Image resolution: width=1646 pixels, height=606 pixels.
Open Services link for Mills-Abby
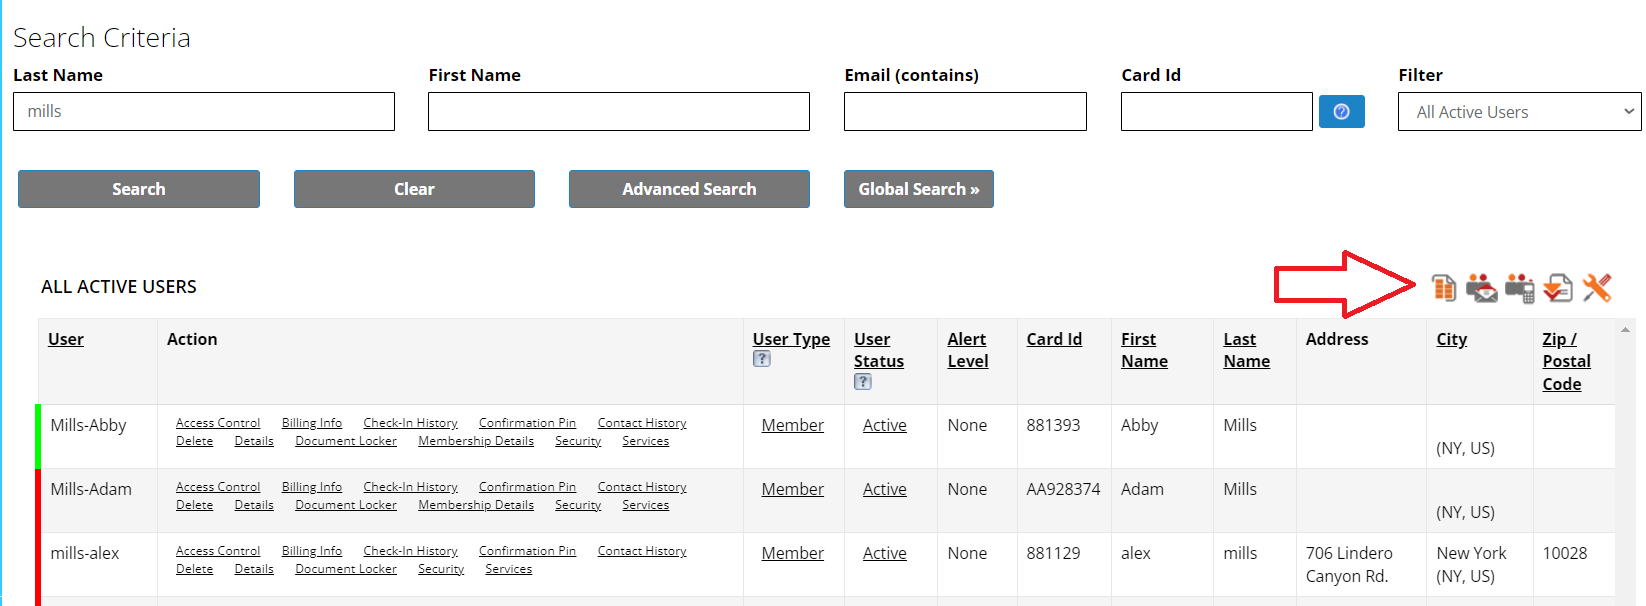pyautogui.click(x=646, y=441)
